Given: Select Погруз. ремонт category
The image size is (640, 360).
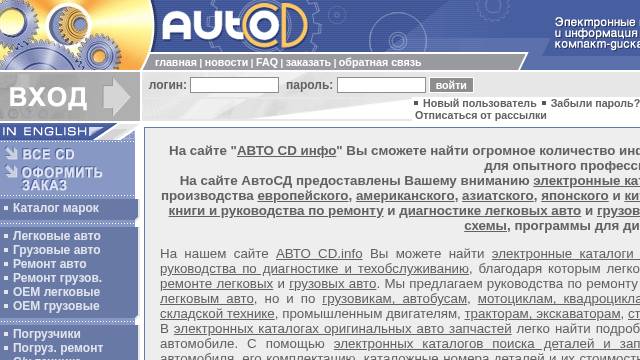Looking at the screenshot, I should (x=58, y=348).
